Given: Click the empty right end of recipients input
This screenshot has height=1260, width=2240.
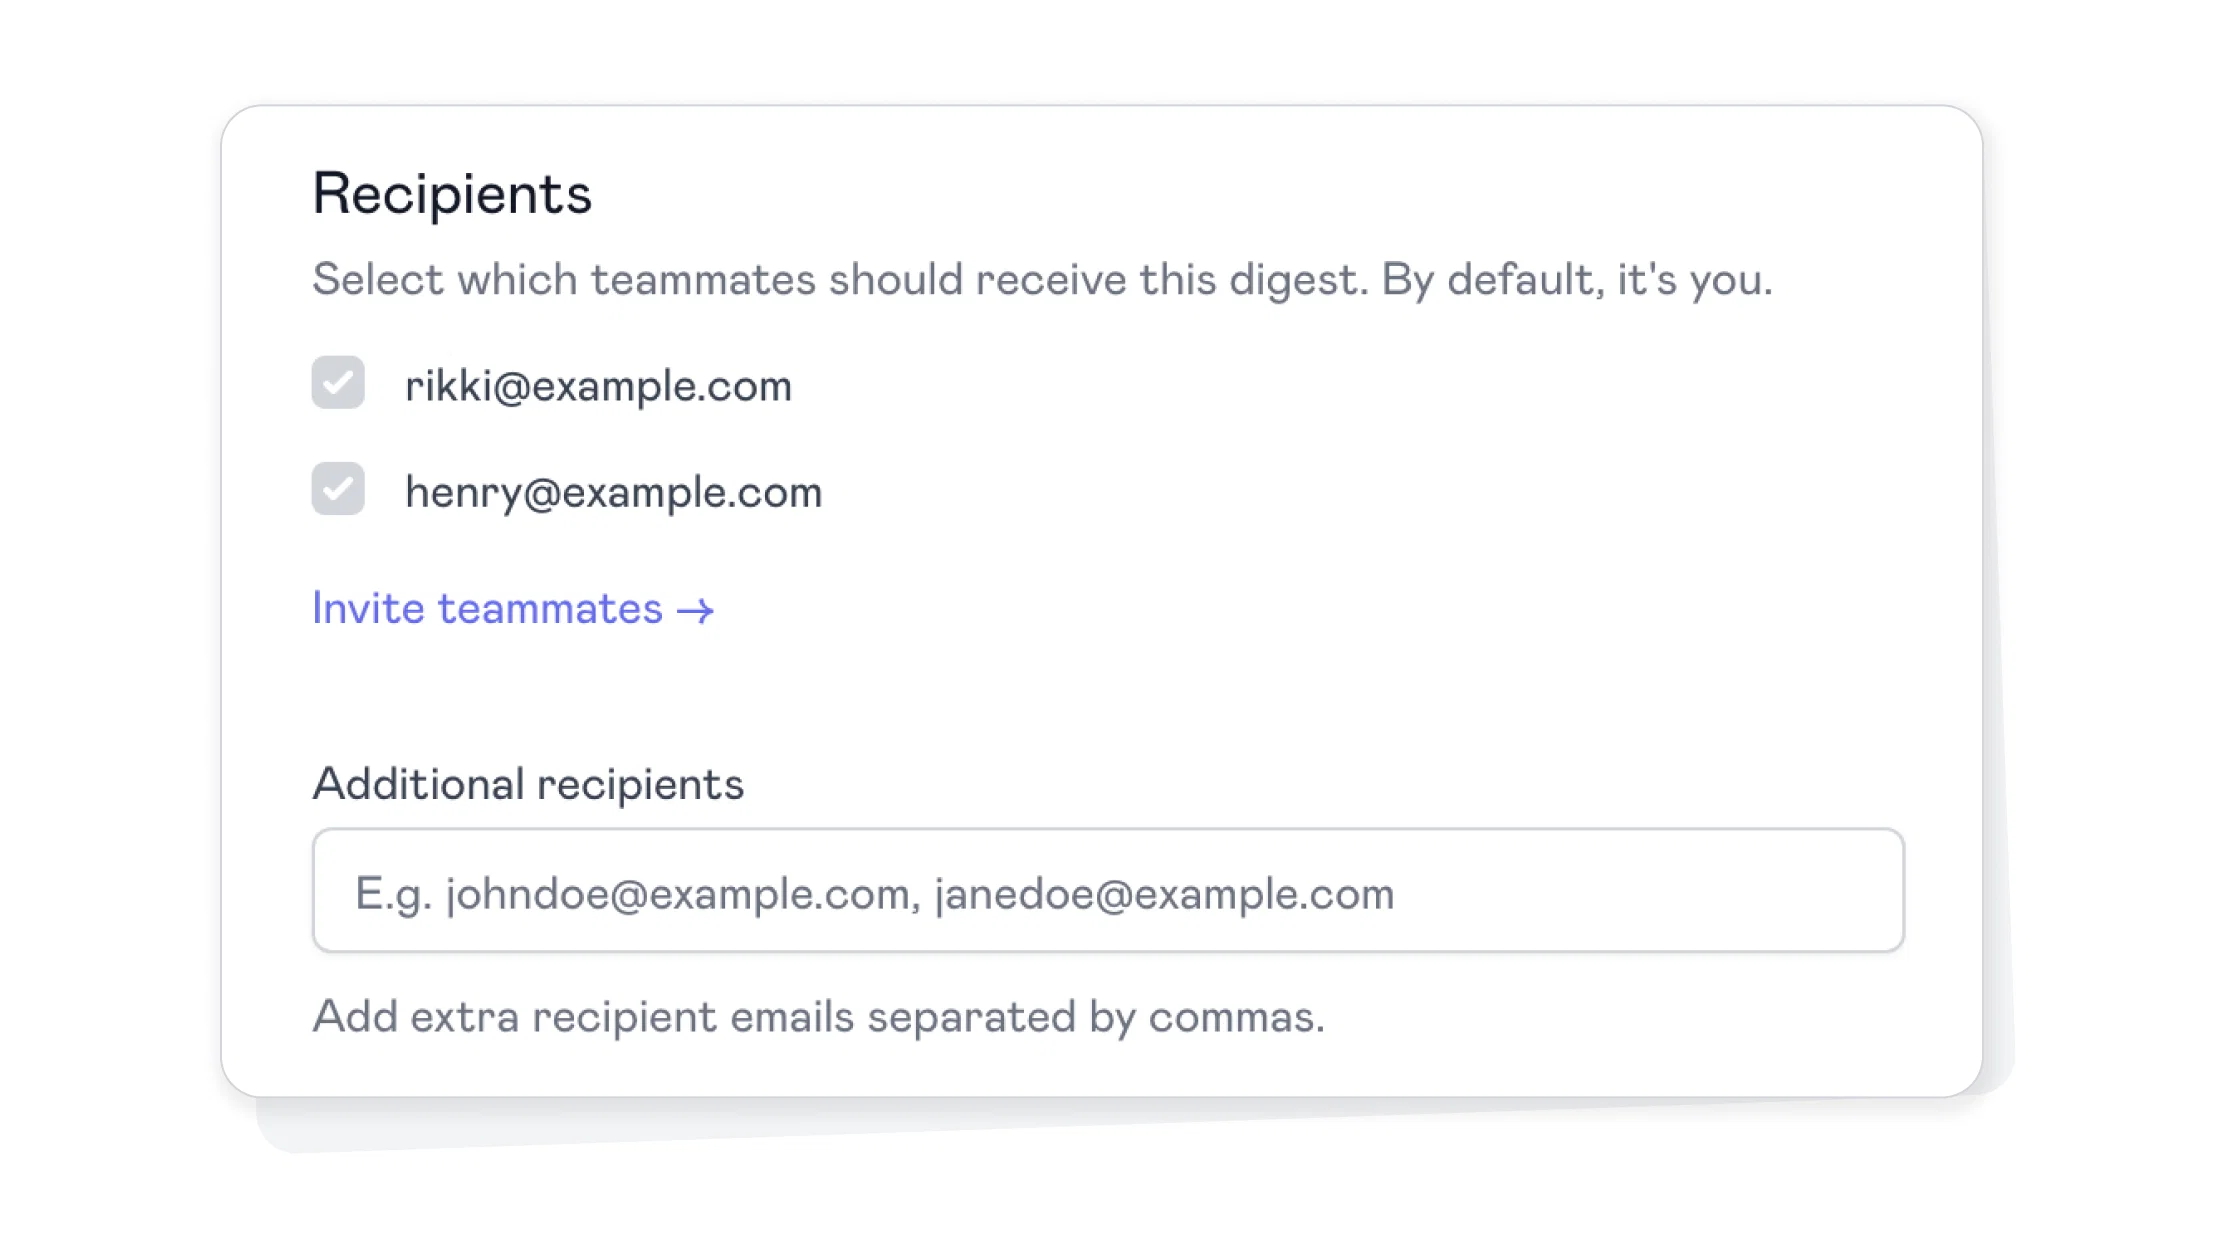Looking at the screenshot, I should coord(1650,890).
